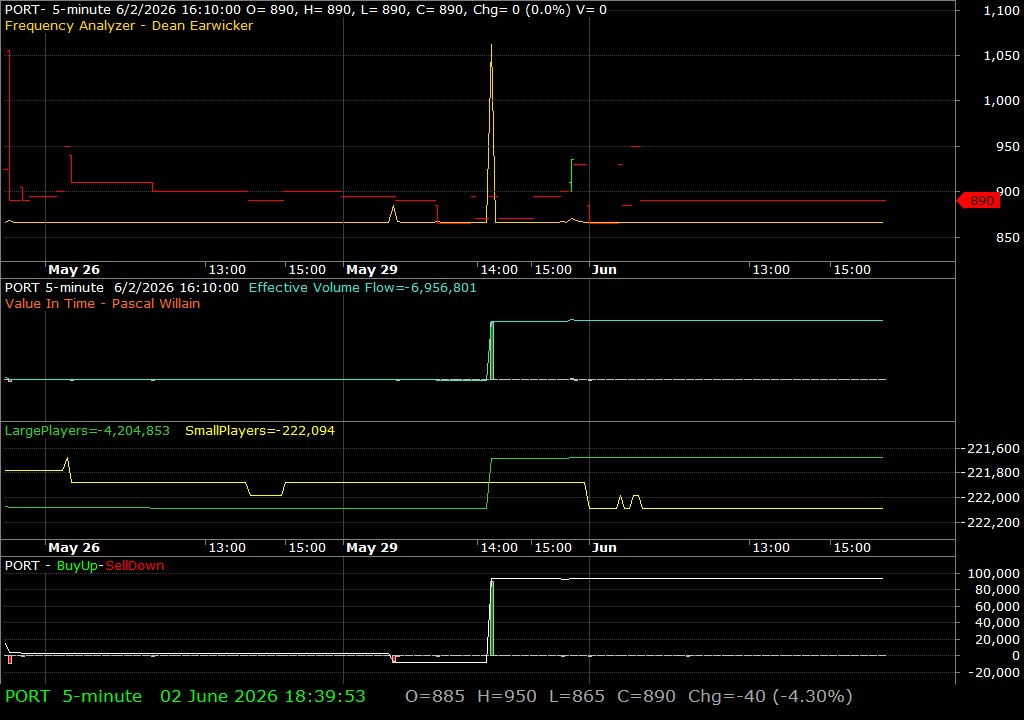Image resolution: width=1024 pixels, height=720 pixels.
Task: Click the LargePlayers=-4,204,853 legend
Action: pyautogui.click(x=87, y=431)
